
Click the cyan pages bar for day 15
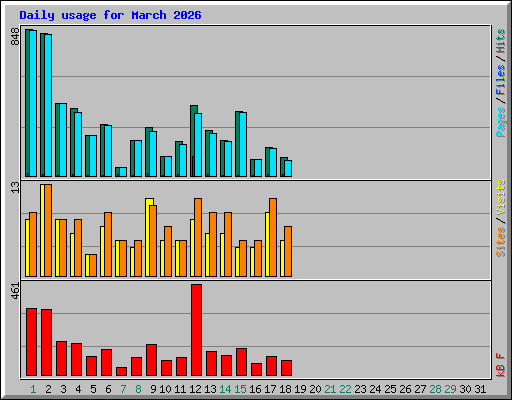pyautogui.click(x=243, y=144)
